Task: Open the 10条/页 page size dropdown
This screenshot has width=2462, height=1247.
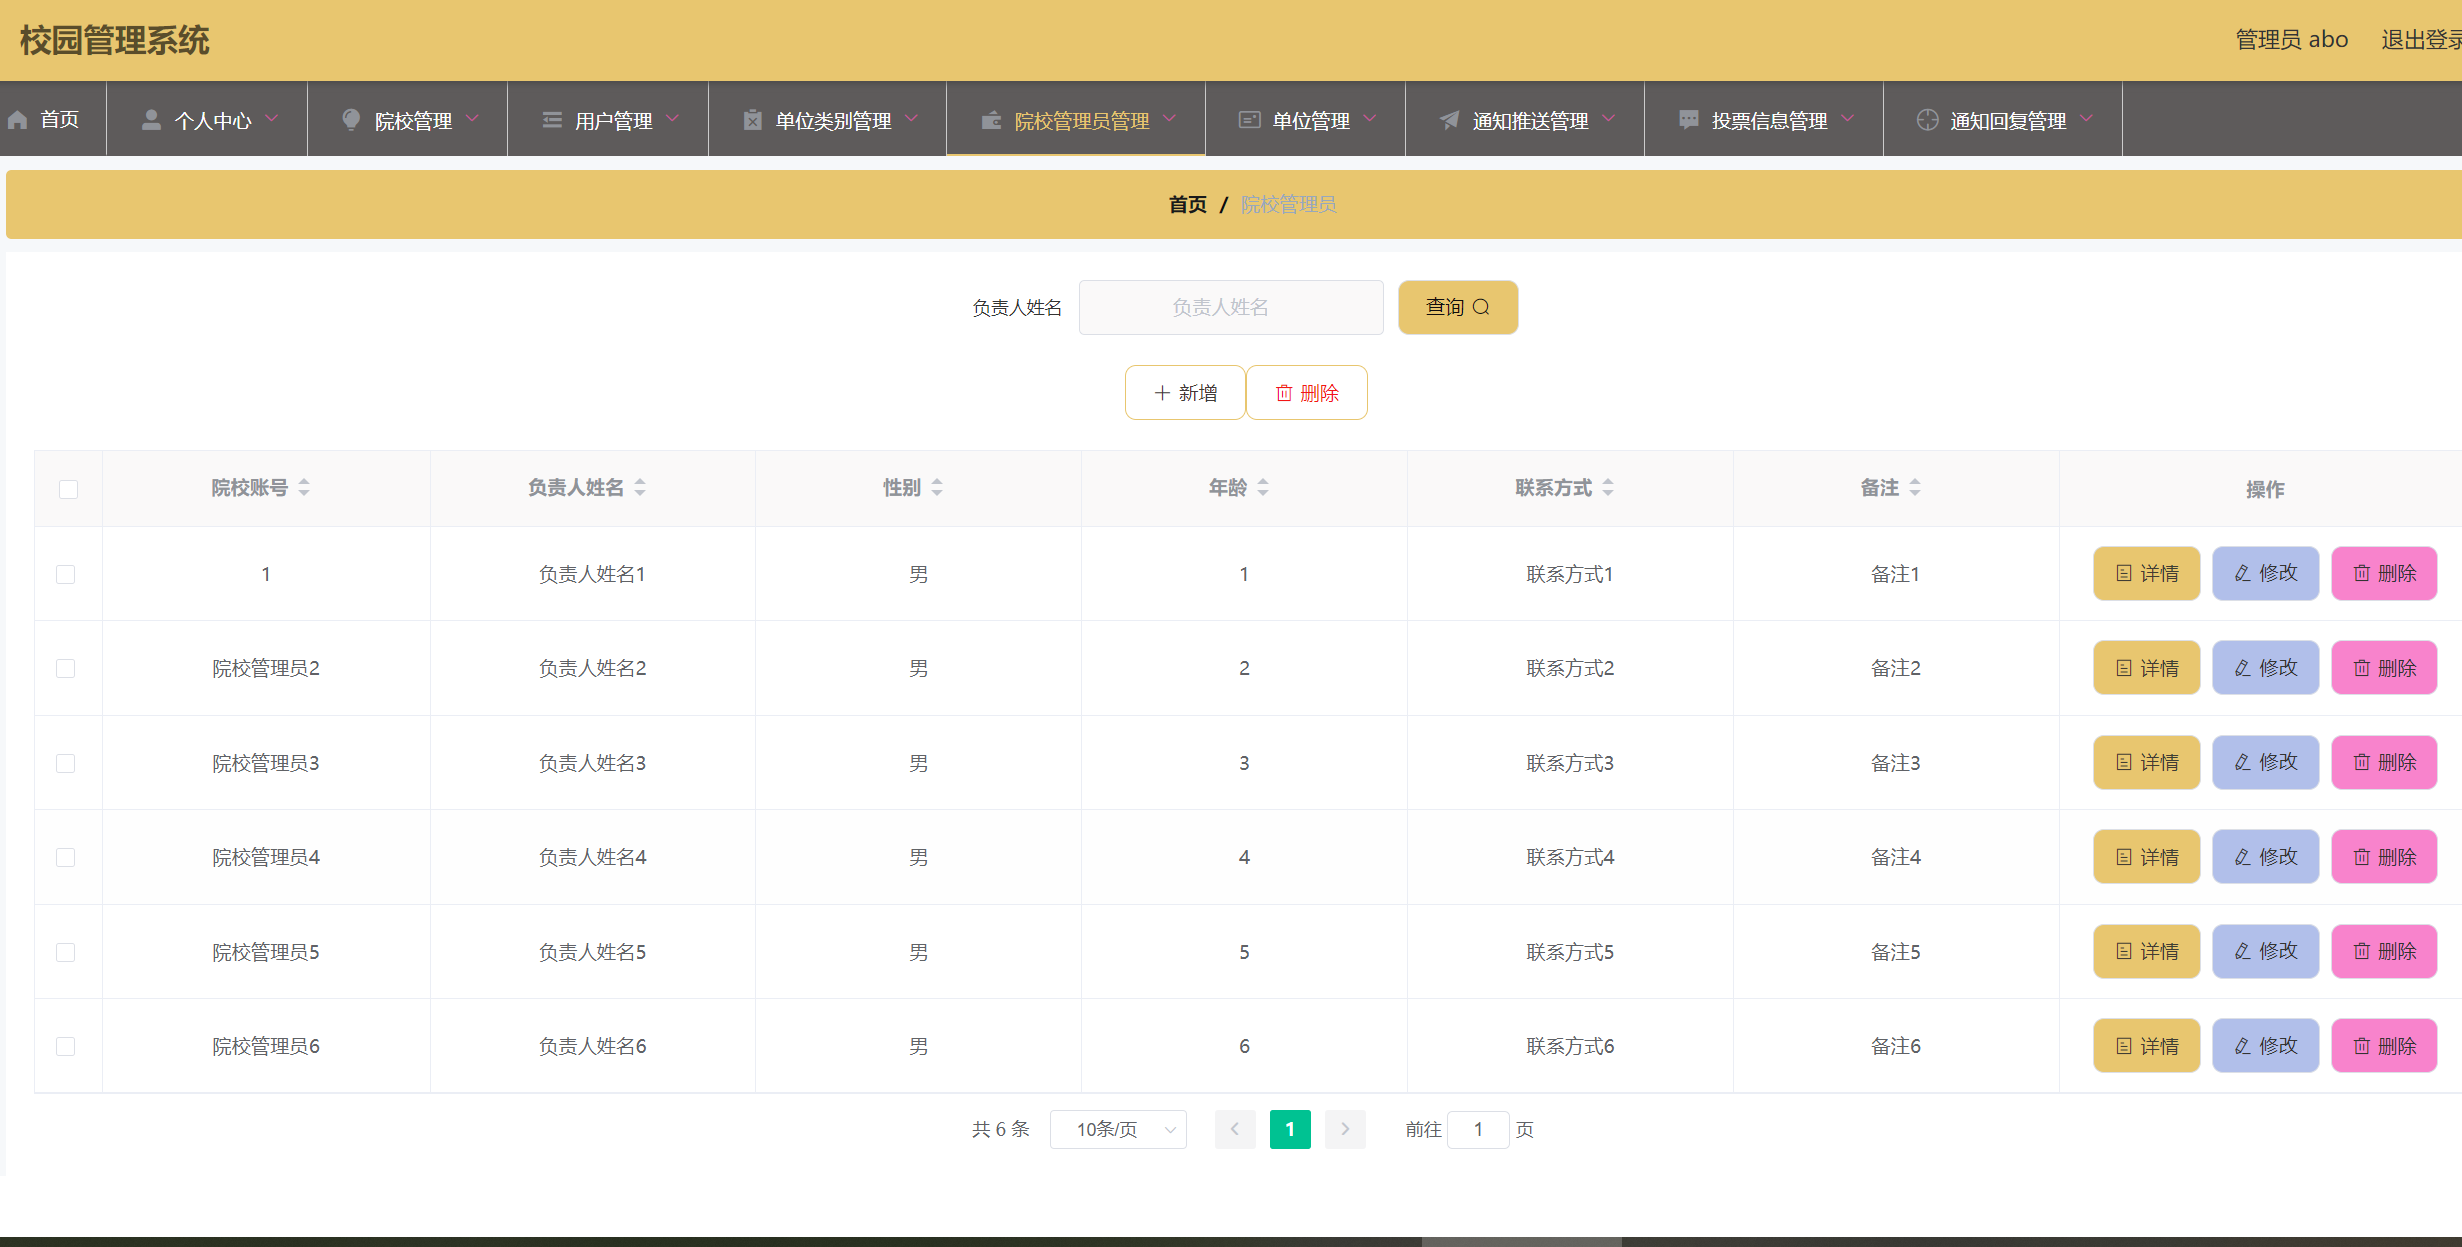Action: pos(1118,1129)
